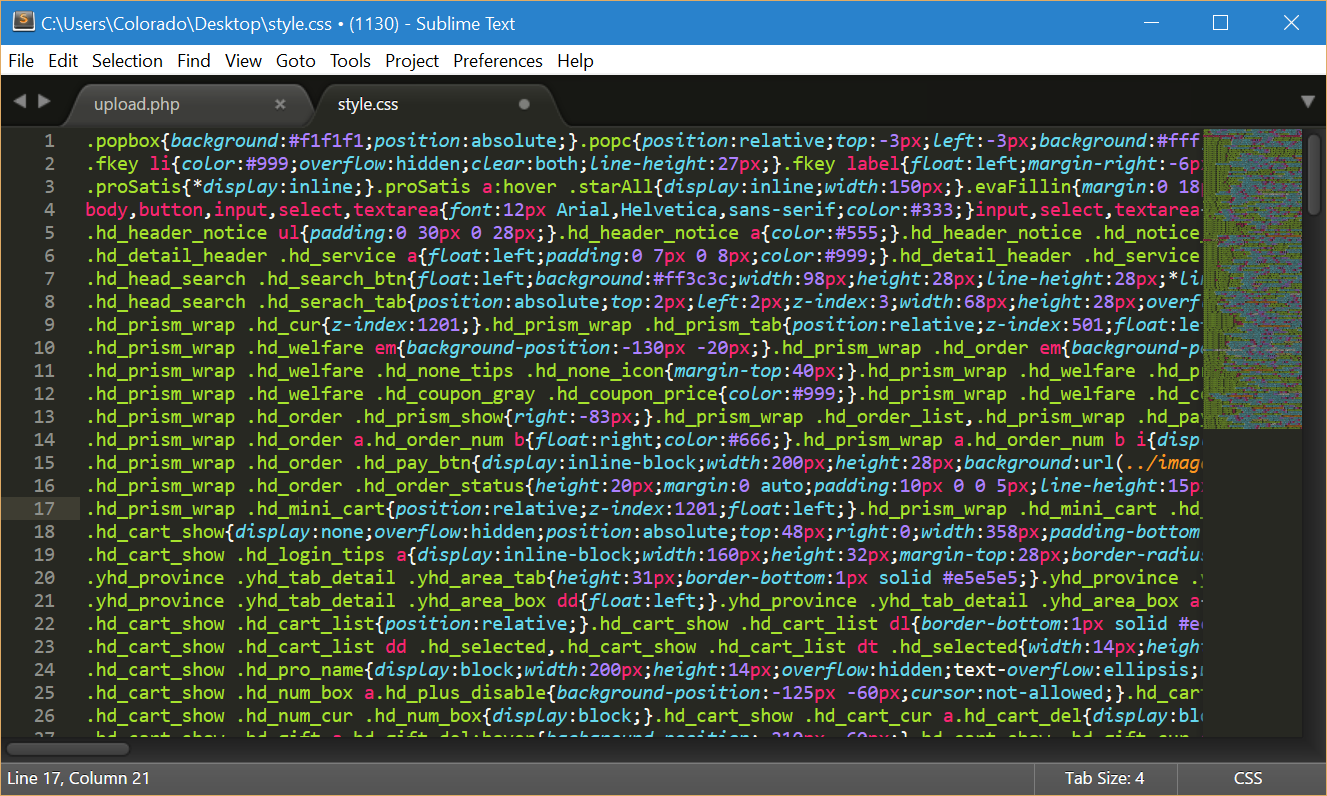This screenshot has width=1327, height=796.
Task: Open the Edit menu
Action: 63,61
